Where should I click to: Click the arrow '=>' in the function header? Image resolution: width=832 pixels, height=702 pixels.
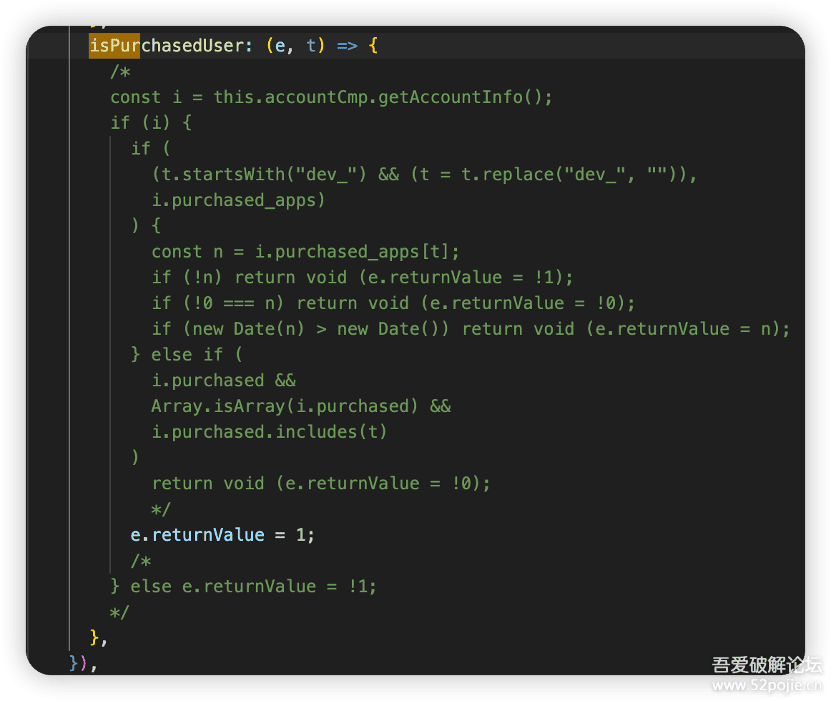coord(347,46)
